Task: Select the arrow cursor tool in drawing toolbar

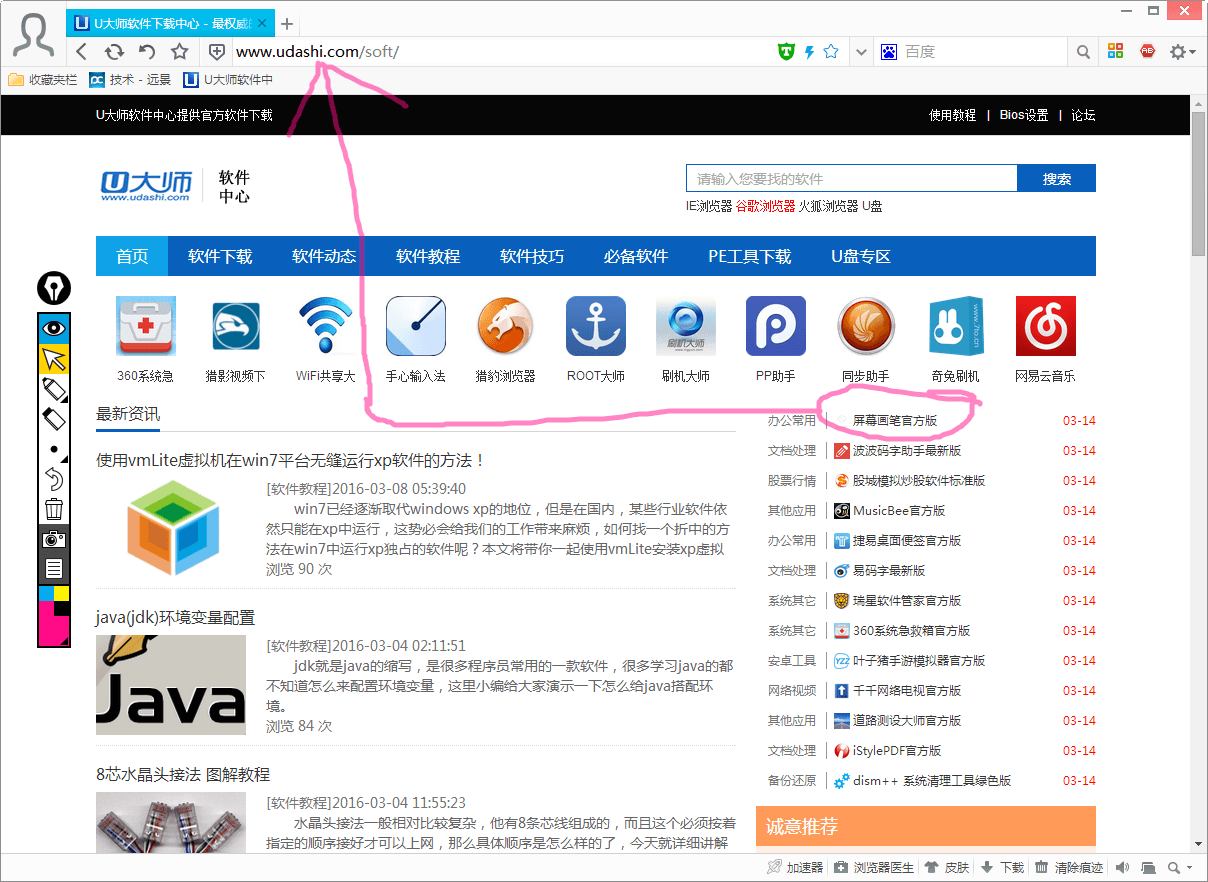Action: 54,359
